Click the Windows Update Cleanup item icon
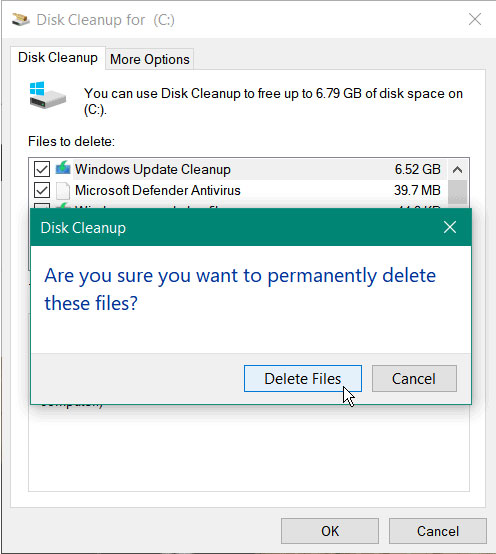The image size is (496, 554). click(x=63, y=168)
